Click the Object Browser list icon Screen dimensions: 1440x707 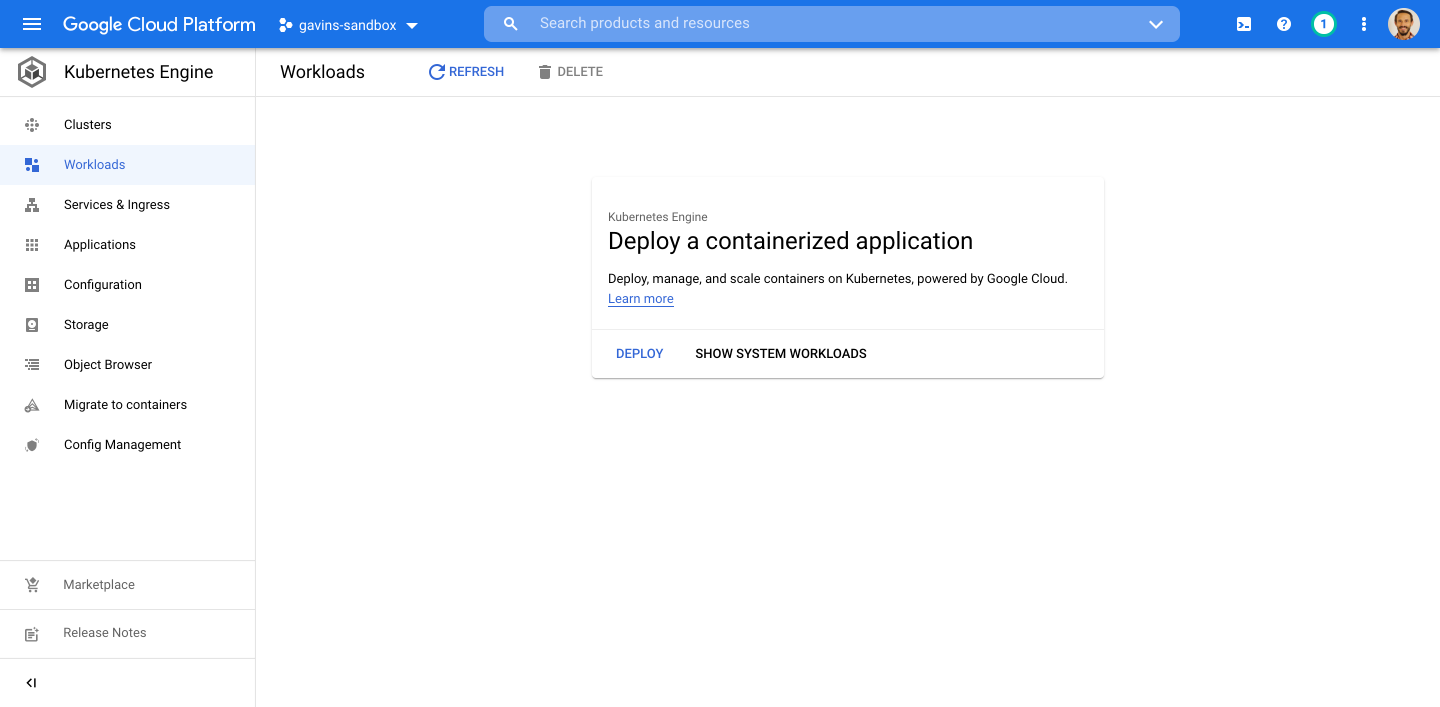coord(32,365)
